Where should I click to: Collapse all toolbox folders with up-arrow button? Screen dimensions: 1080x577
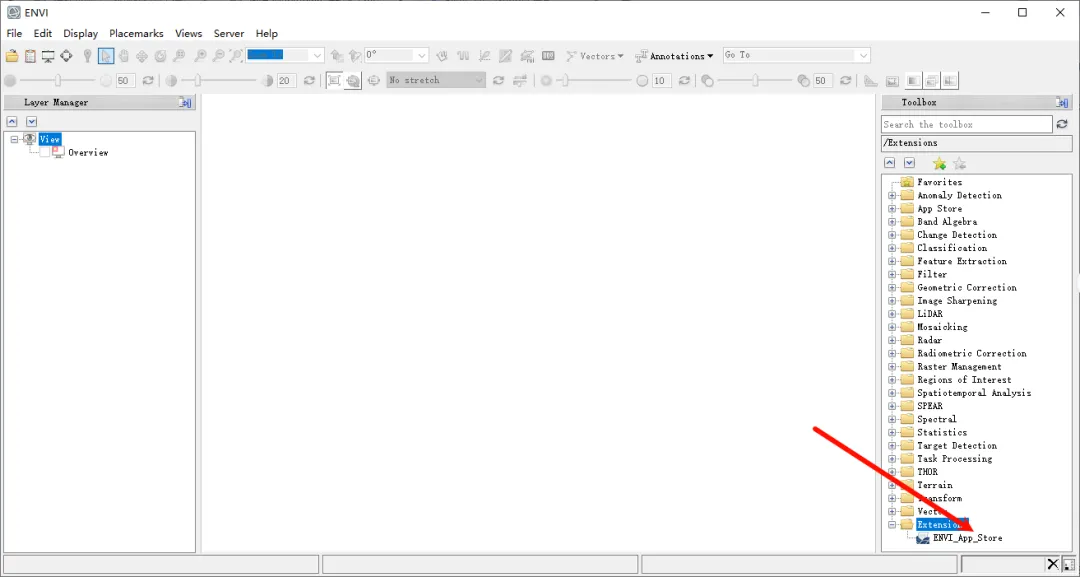click(889, 163)
